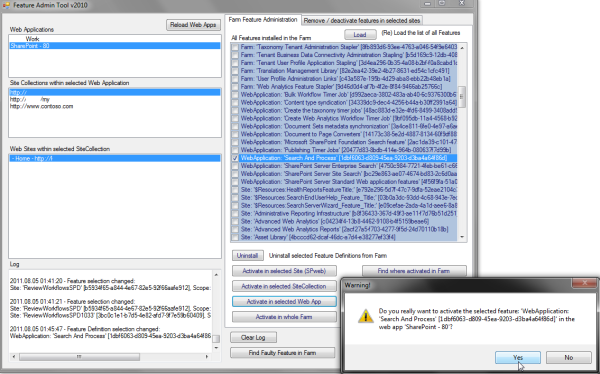This screenshot has height=374, width=600.
Task: Check 'Publishing Timer Jobs' feature checkbox
Action: point(235,150)
